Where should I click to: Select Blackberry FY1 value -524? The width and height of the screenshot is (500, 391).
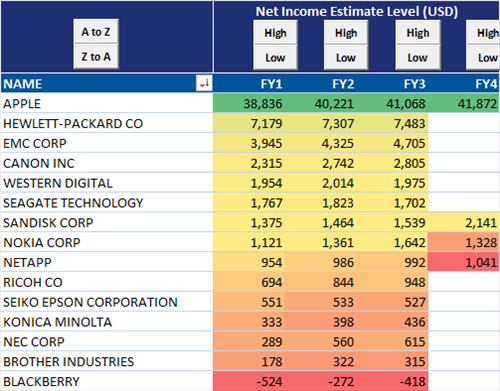click(249, 381)
